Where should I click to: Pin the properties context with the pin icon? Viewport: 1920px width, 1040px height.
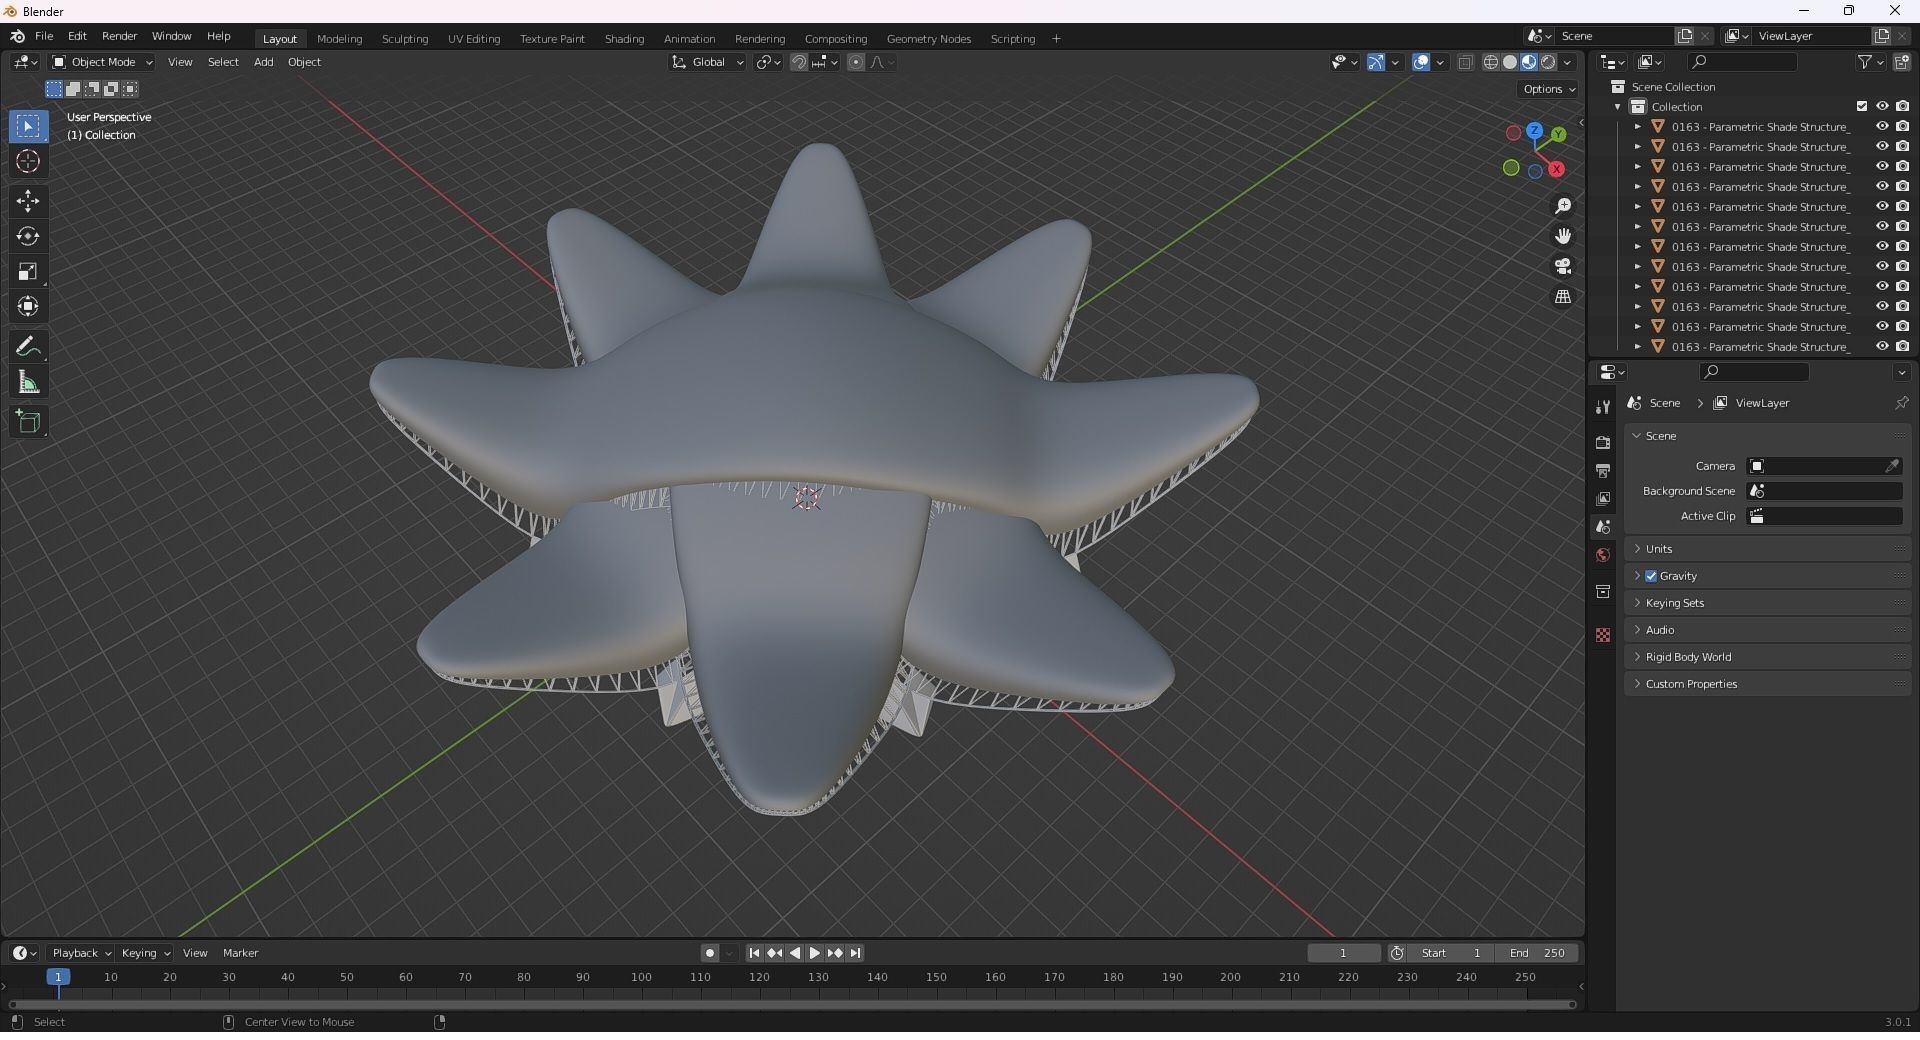[x=1901, y=403]
